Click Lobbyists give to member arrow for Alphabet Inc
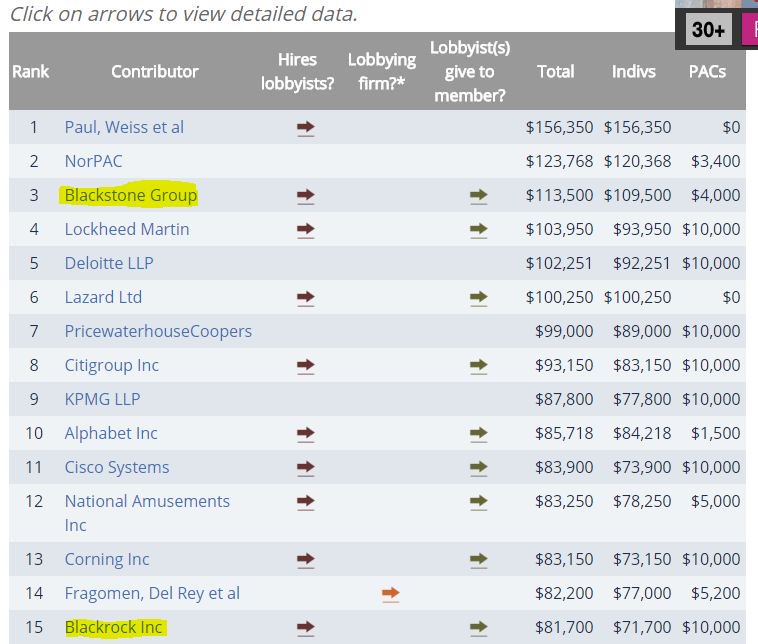 point(479,434)
